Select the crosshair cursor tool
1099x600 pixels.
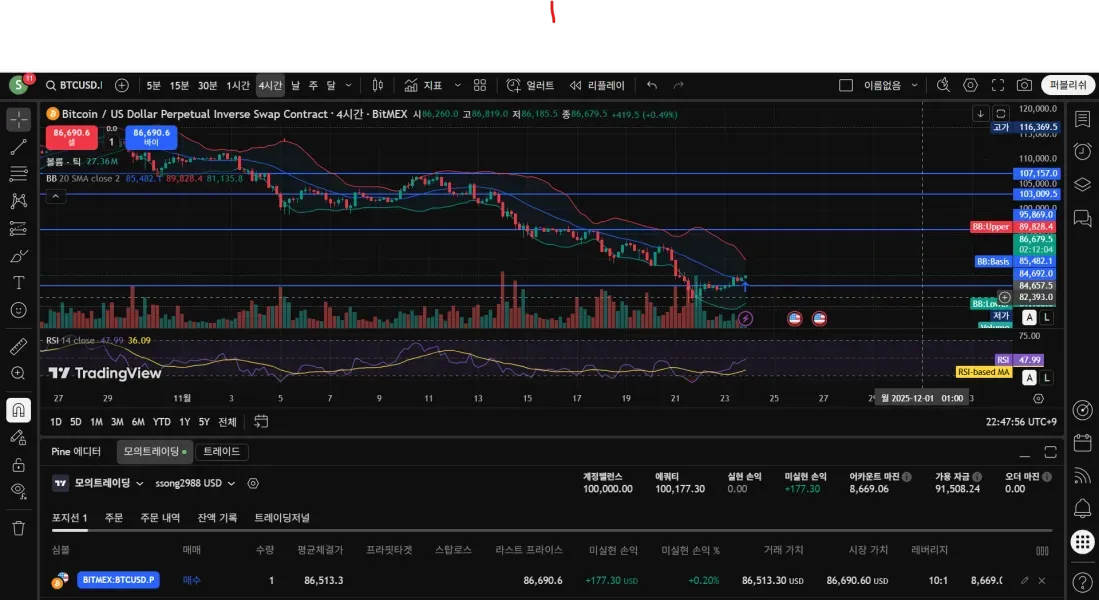tap(19, 120)
